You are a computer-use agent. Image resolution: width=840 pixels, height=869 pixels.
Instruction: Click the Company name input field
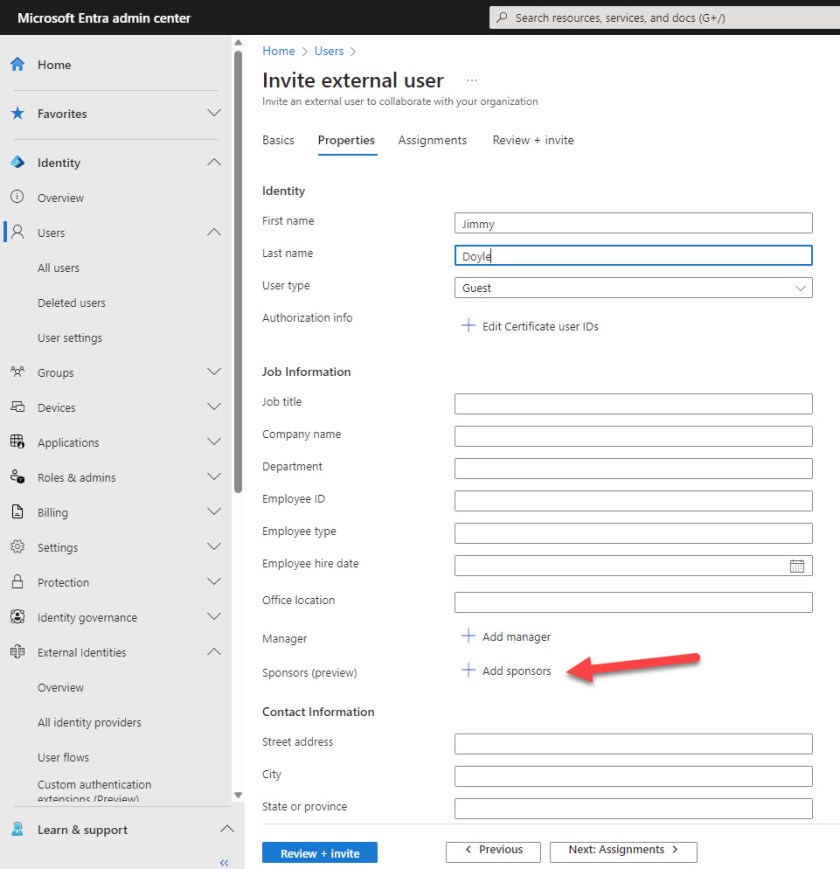pyautogui.click(x=633, y=436)
